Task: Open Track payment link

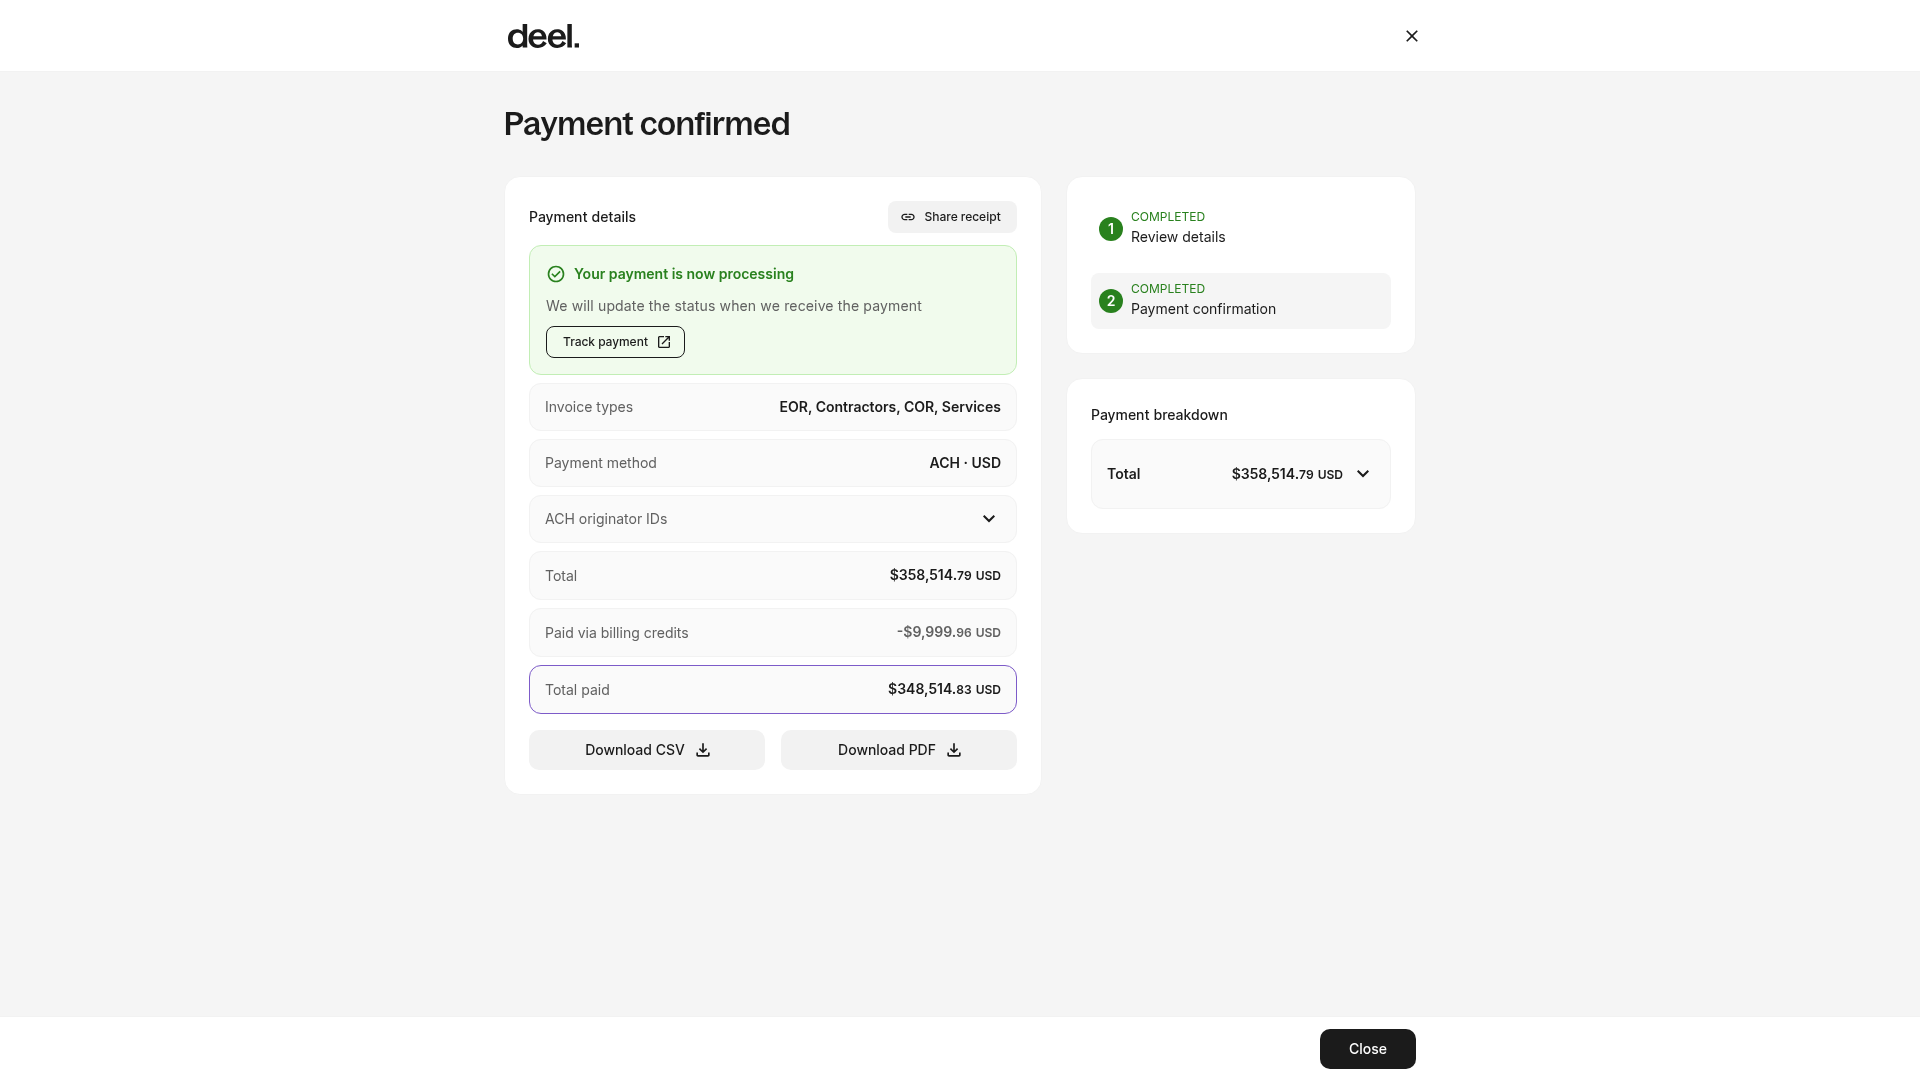Action: (x=615, y=342)
